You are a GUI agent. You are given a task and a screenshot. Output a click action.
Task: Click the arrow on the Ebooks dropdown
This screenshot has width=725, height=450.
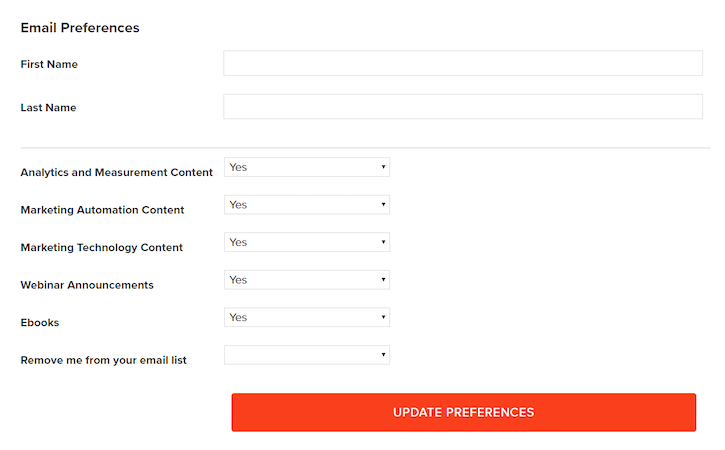pos(383,318)
